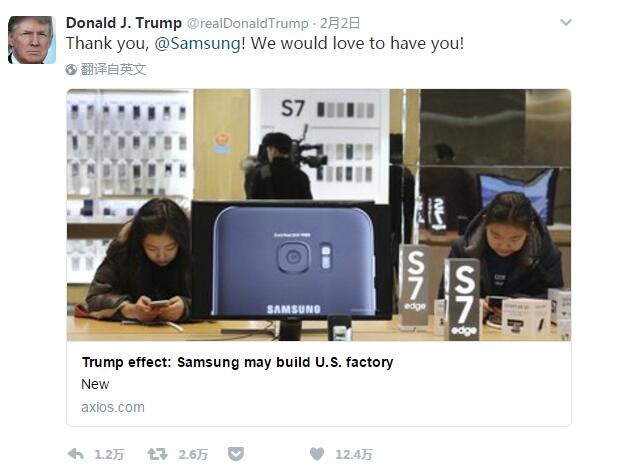Screen dimensions: 627x470
Task: Expand the tweet options chevron
Action: pos(566,22)
